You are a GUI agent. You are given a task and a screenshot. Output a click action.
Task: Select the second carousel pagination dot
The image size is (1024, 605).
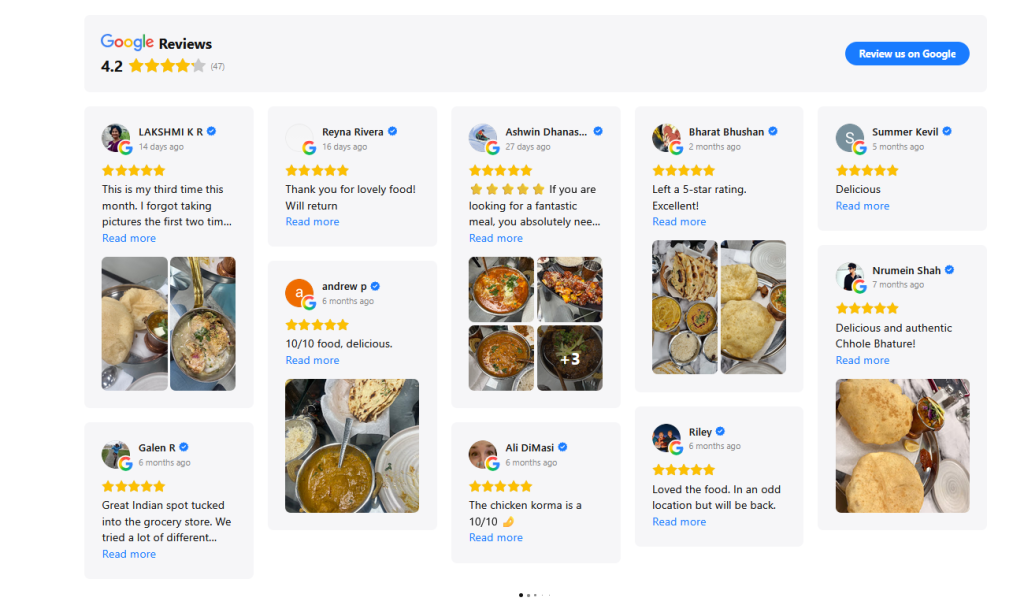tap(528, 595)
